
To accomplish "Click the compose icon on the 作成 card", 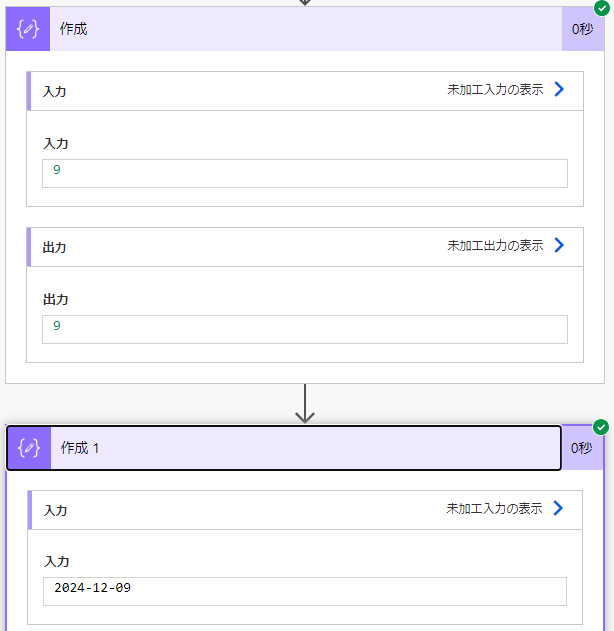I will pos(28,29).
